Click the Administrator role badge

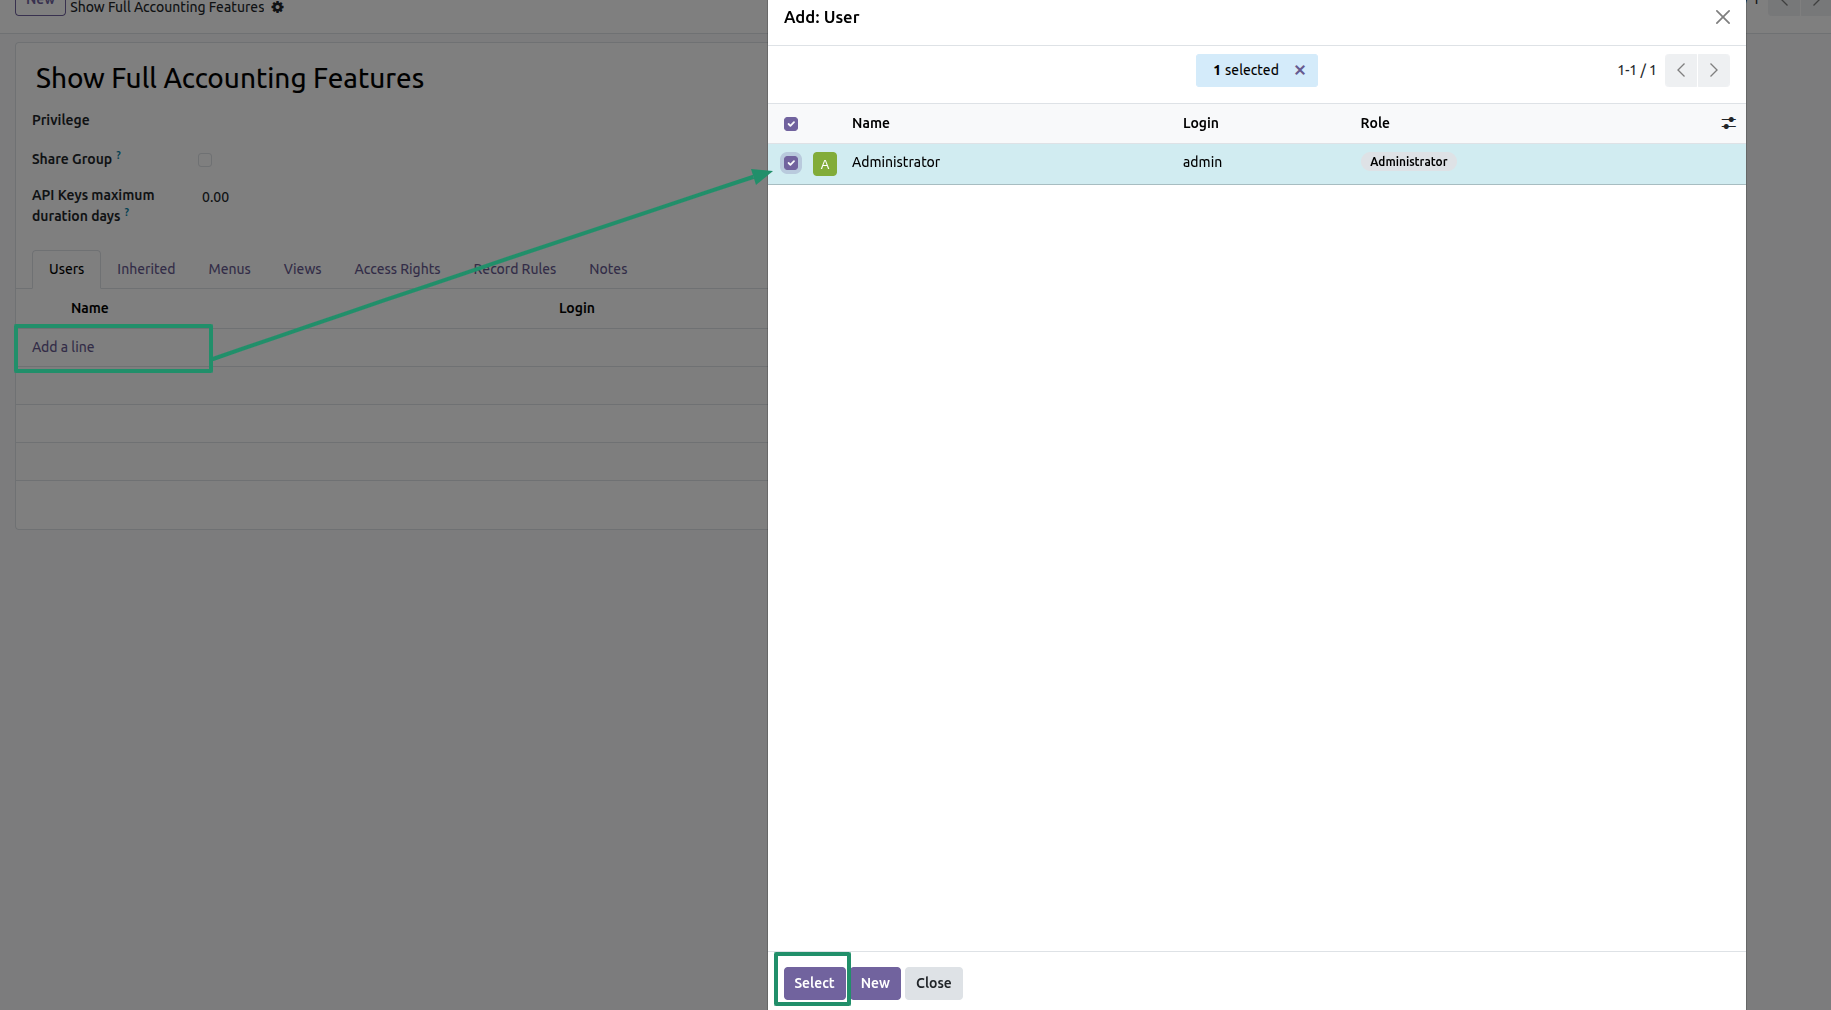pyautogui.click(x=1408, y=162)
